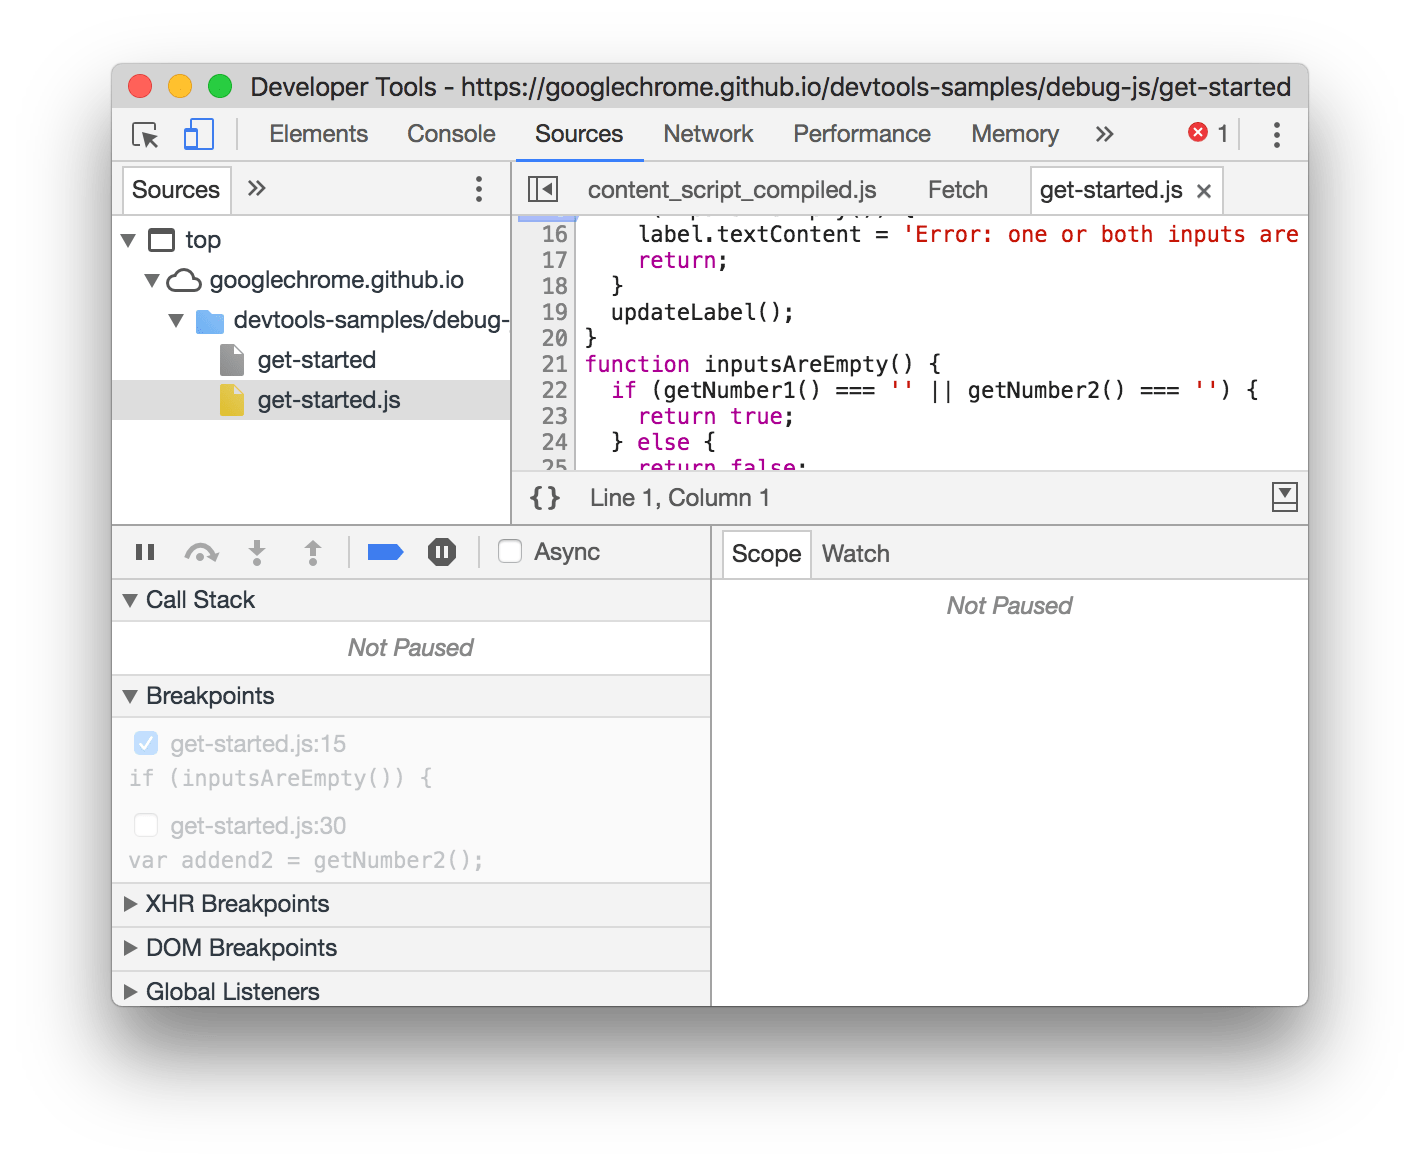
Task: Click the gray get-started document icon
Action: (232, 360)
